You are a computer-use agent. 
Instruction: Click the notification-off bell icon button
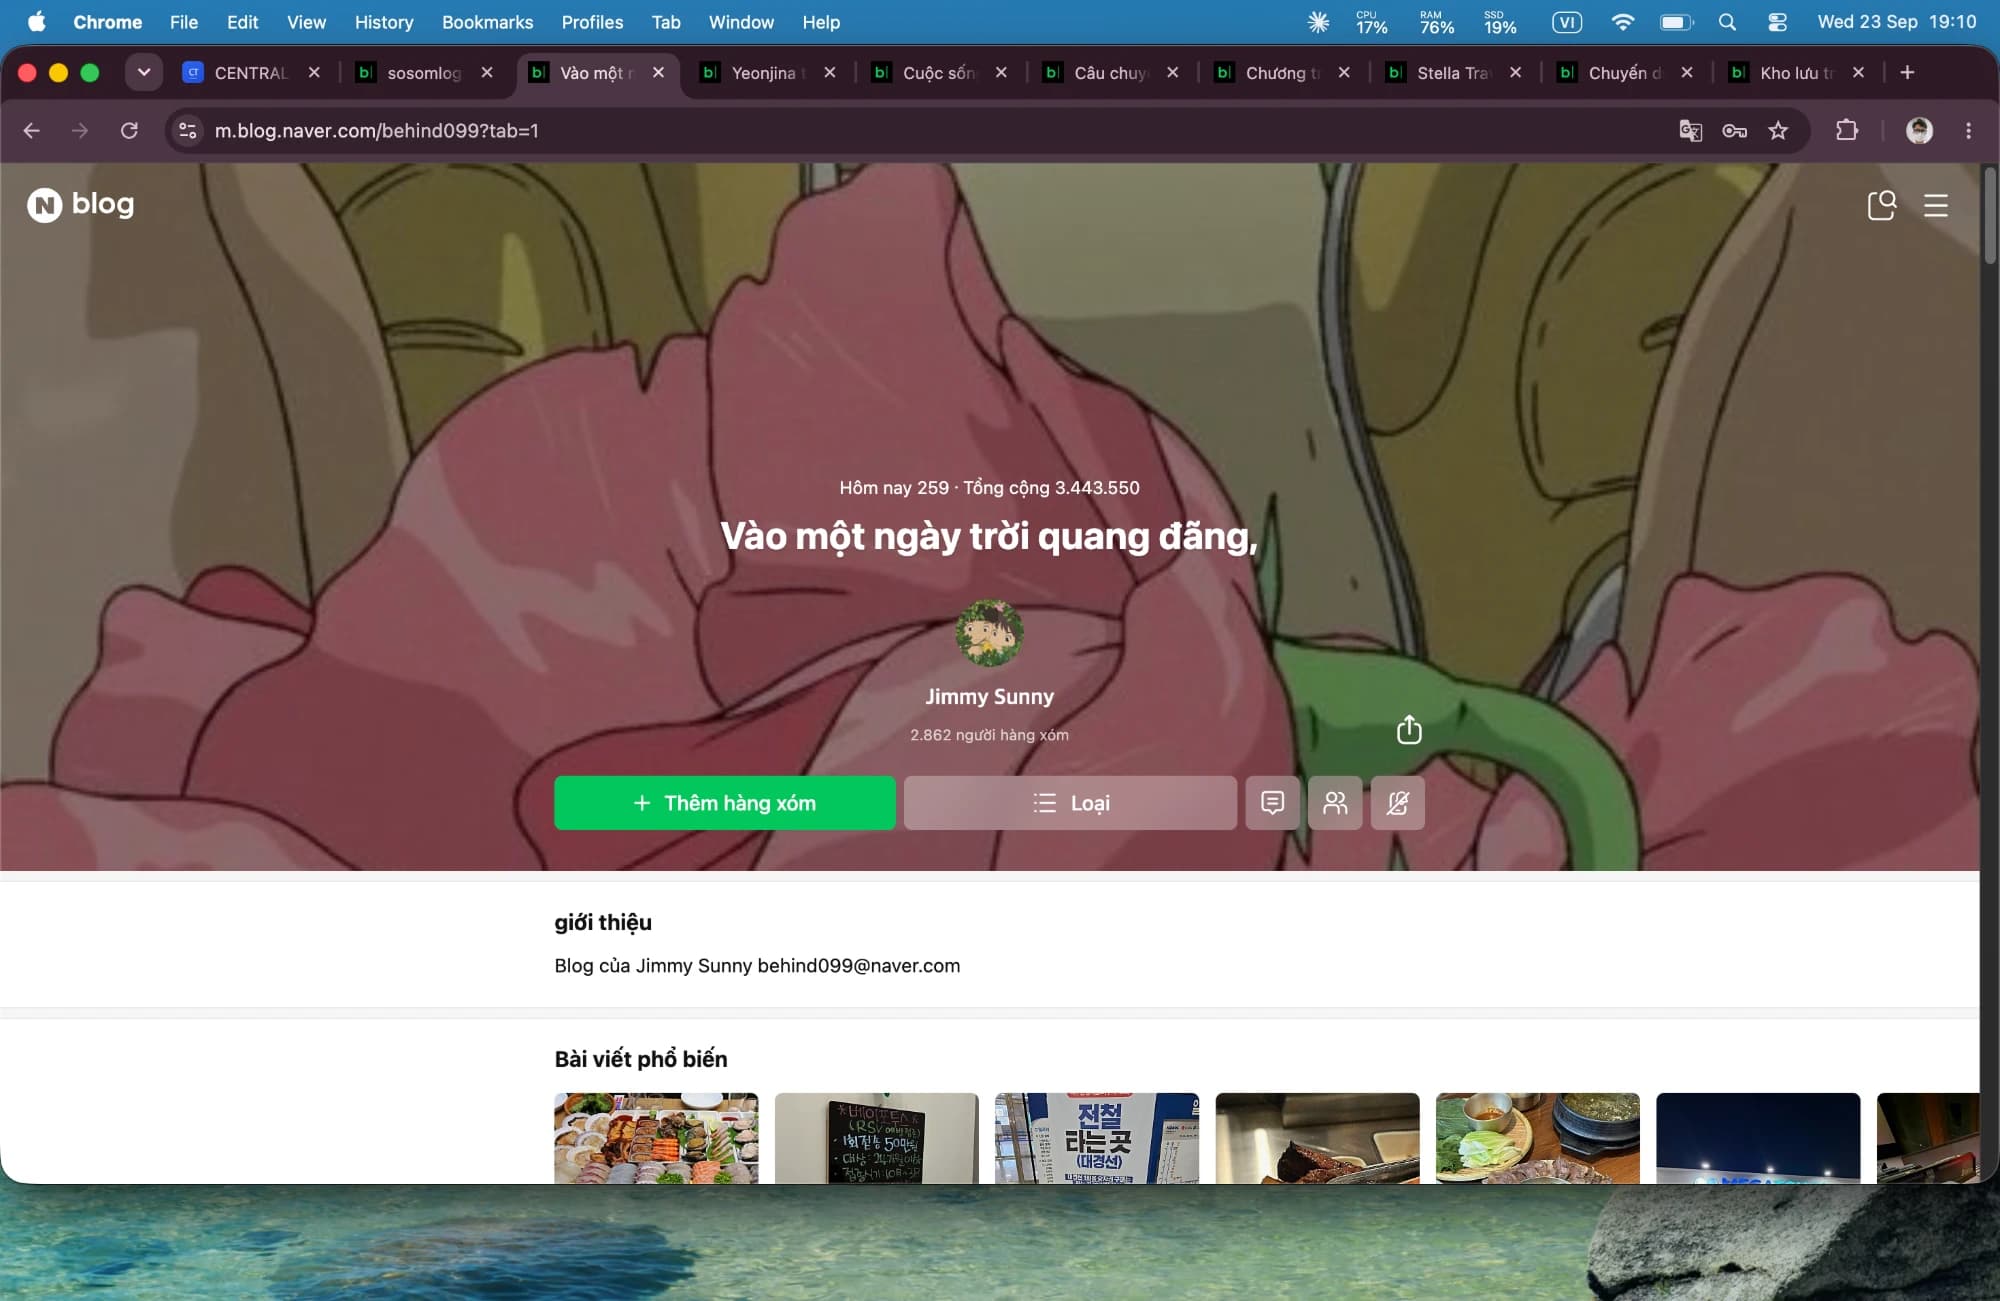click(x=1398, y=803)
